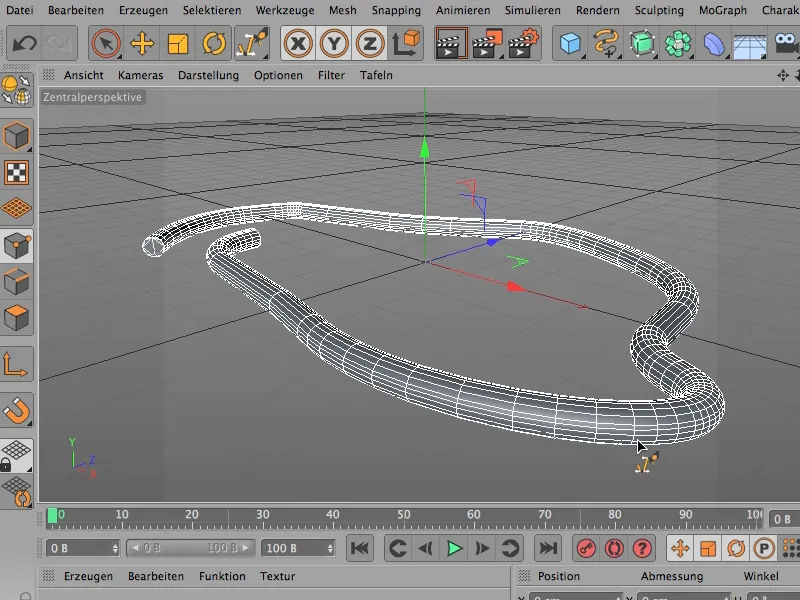The height and width of the screenshot is (600, 800).
Task: Select the Live Selection tool
Action: click(x=106, y=43)
